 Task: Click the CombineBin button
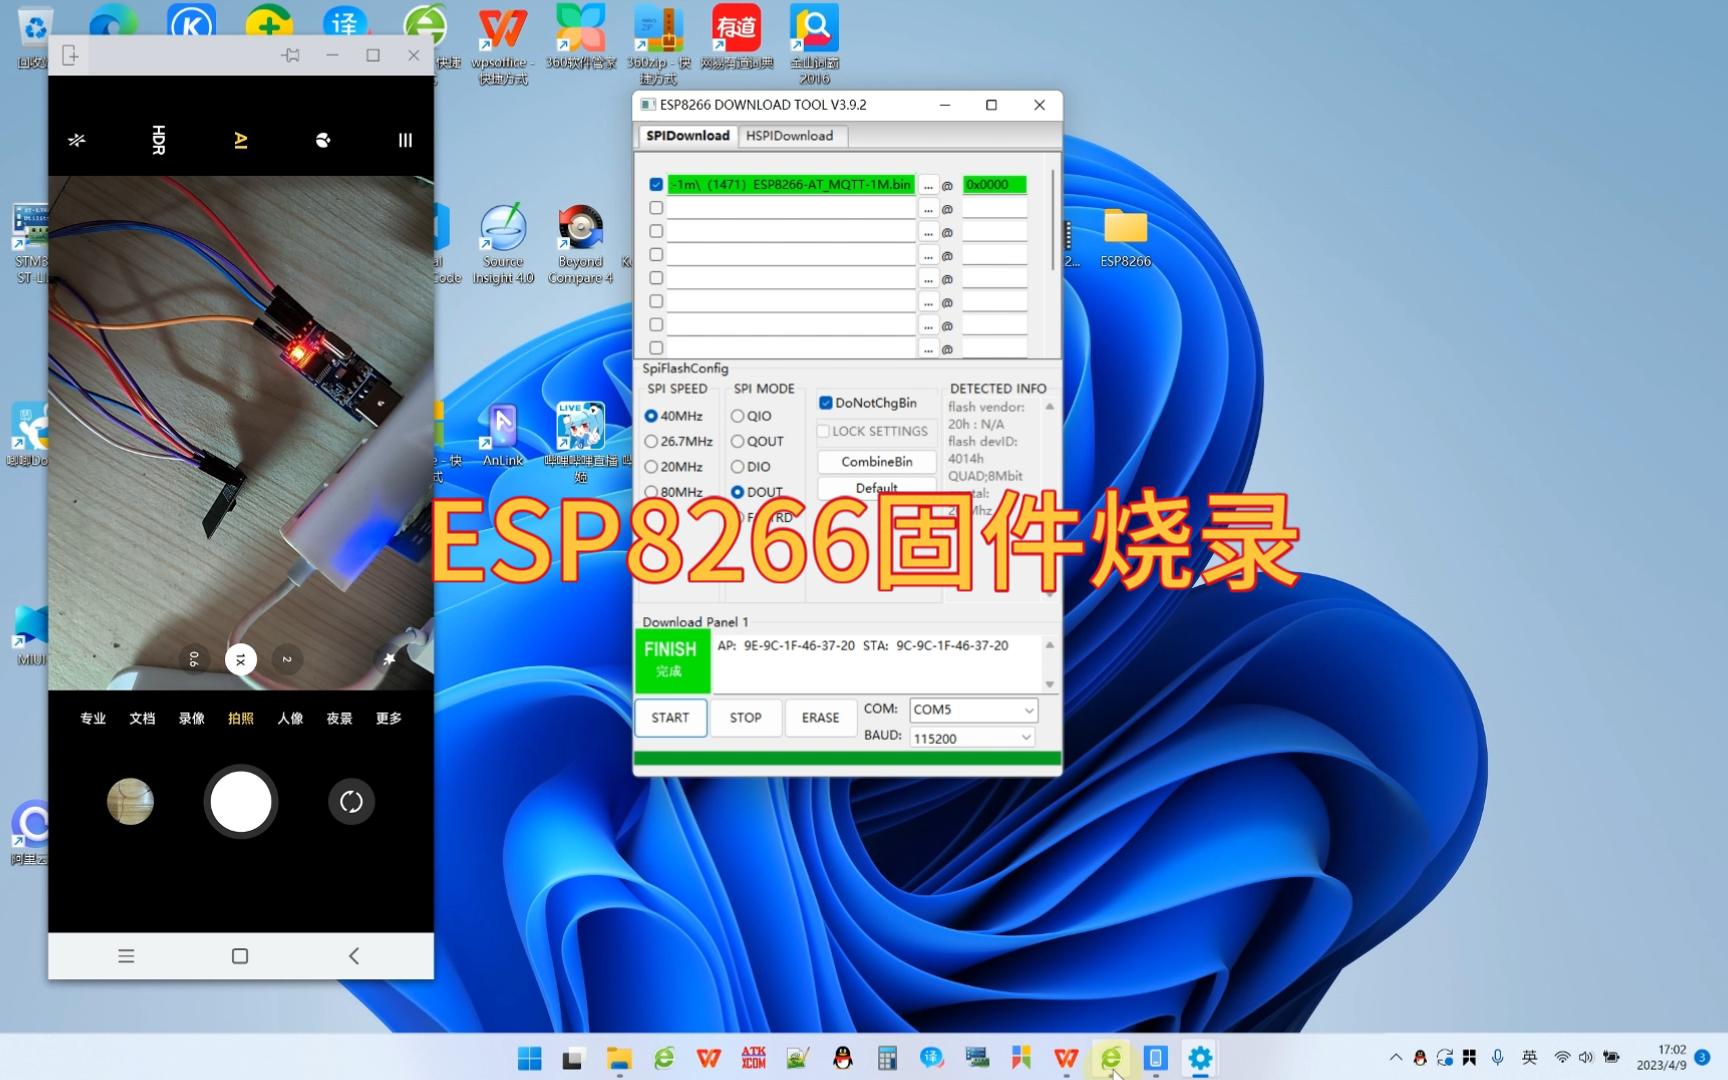pos(876,462)
